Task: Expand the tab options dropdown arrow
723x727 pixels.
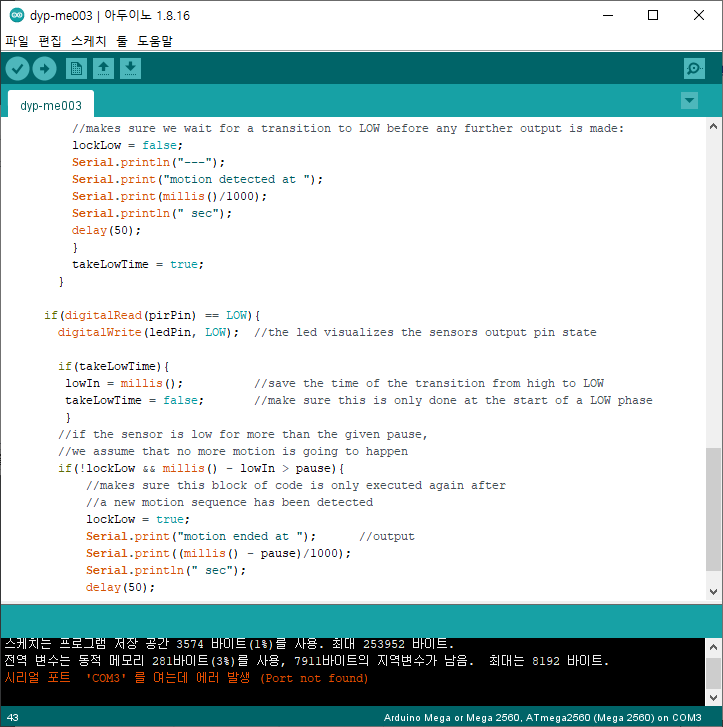Action: (690, 101)
